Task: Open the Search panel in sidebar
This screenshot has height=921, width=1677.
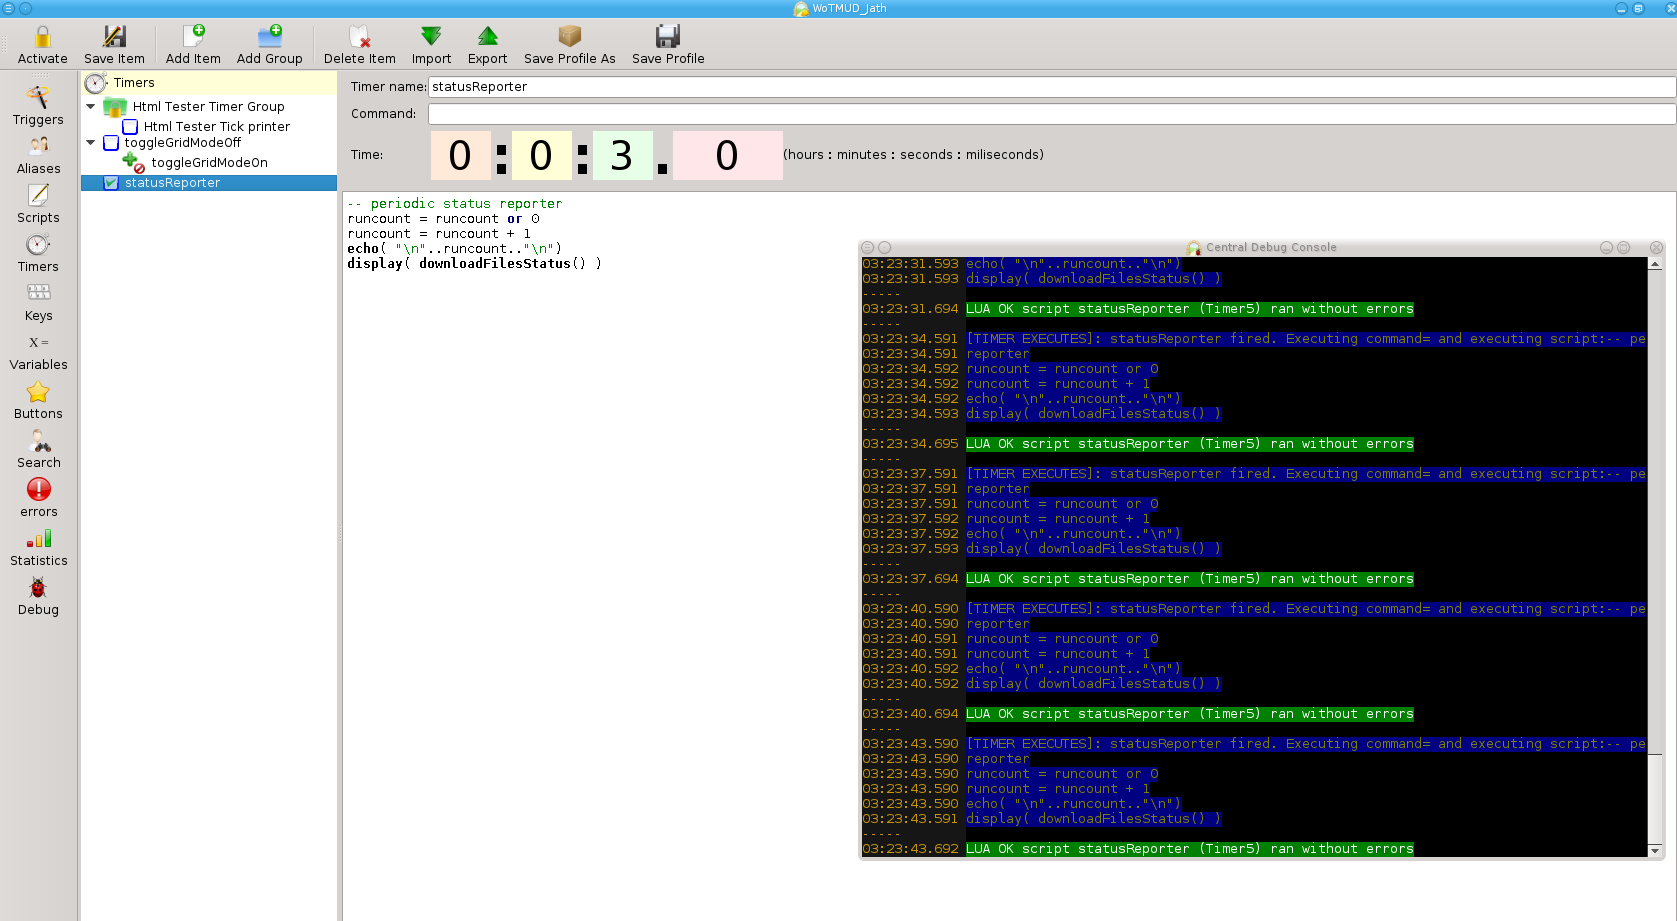Action: (x=38, y=449)
